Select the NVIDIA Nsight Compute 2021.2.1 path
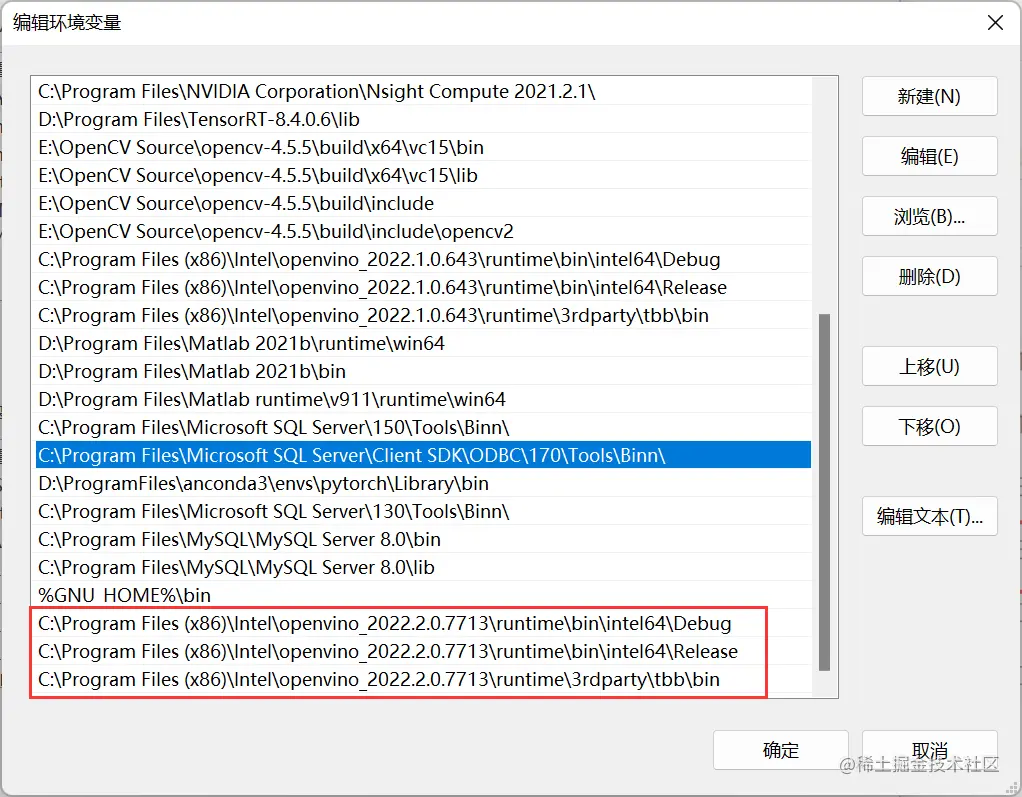The image size is (1022, 797). click(424, 91)
